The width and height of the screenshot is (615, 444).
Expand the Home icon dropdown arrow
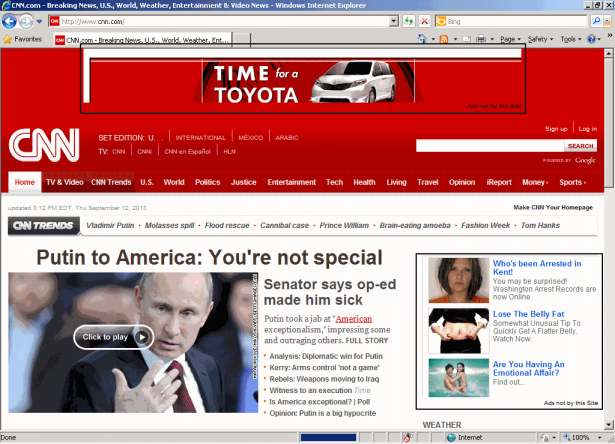[433, 39]
